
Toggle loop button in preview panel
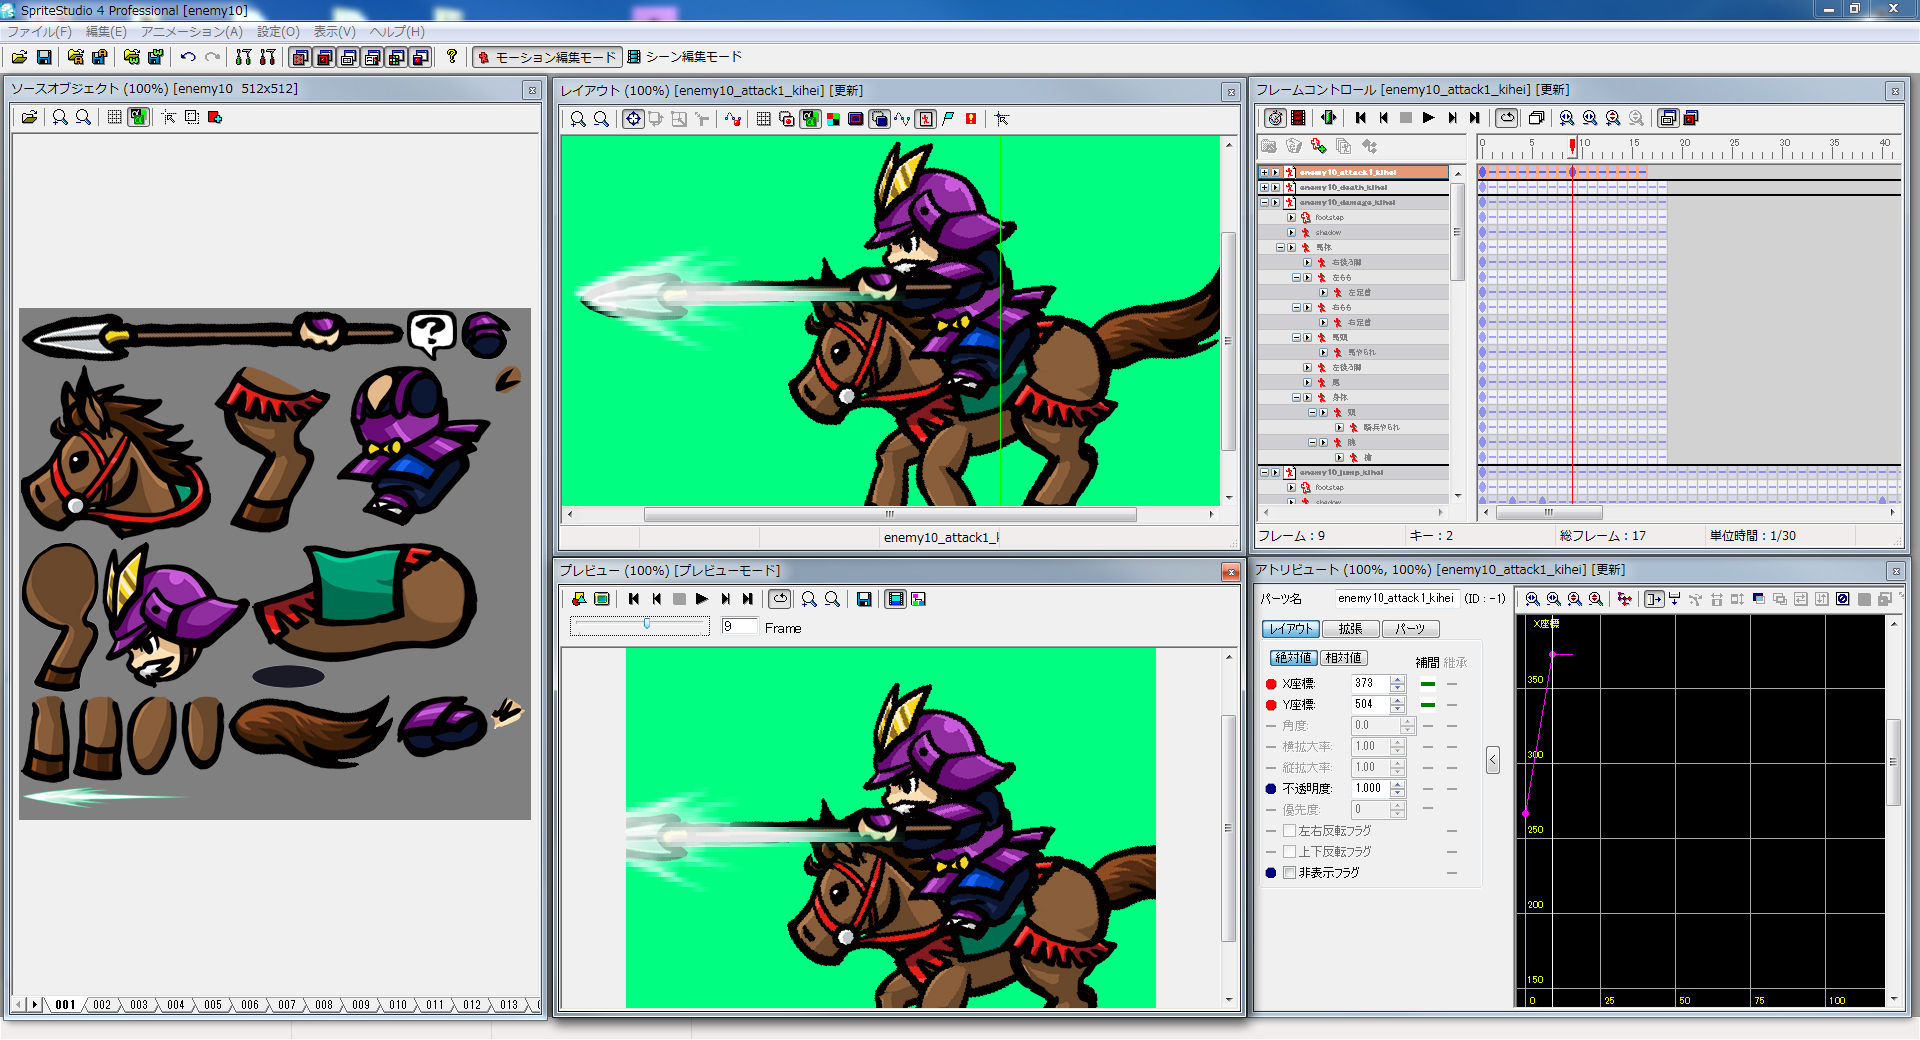coord(780,599)
